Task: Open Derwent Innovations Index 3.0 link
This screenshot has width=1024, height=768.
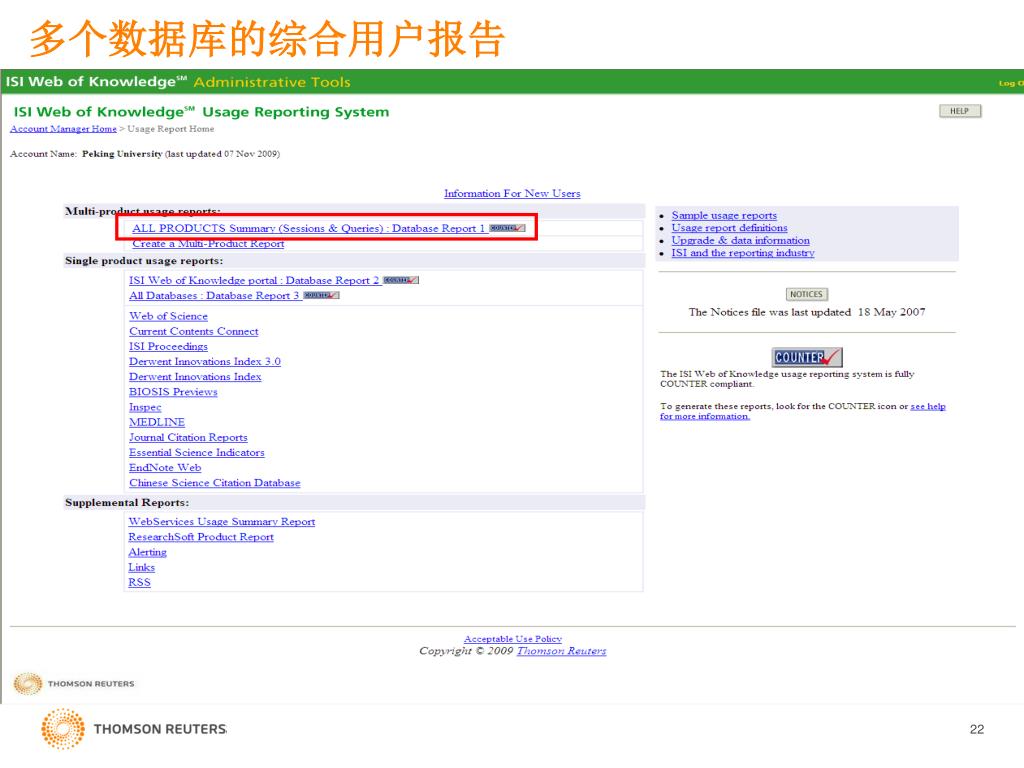Action: [x=204, y=362]
